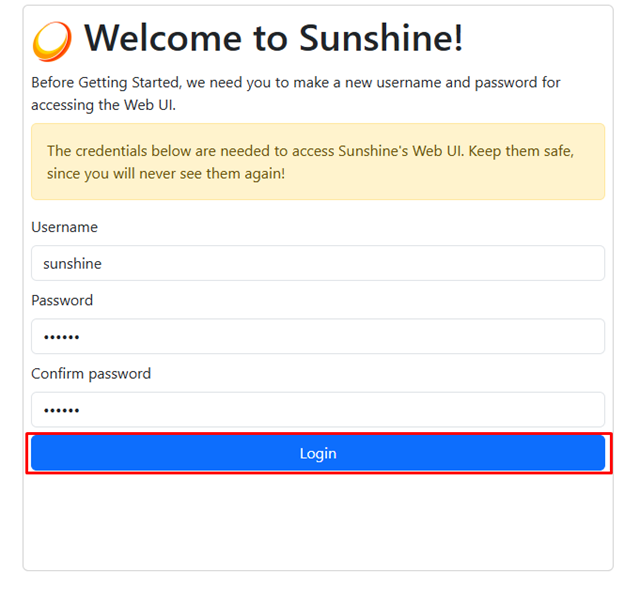624x589 pixels.
Task: Click the word "Sunshine!" in the title
Action: coord(381,39)
